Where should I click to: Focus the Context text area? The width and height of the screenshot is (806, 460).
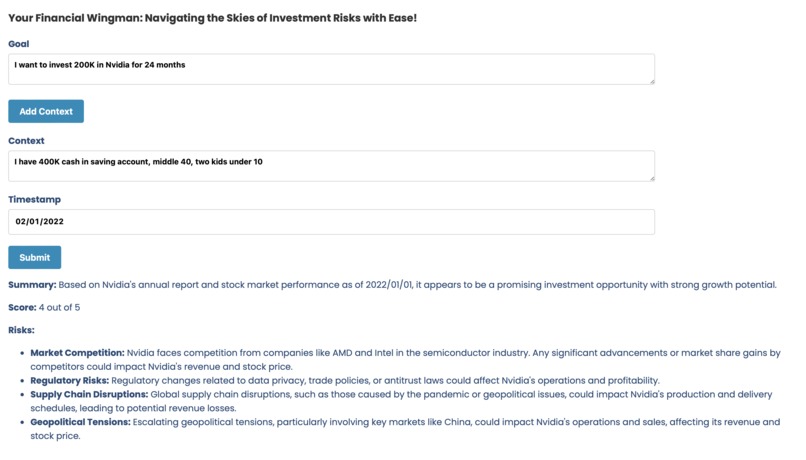pyautogui.click(x=330, y=166)
